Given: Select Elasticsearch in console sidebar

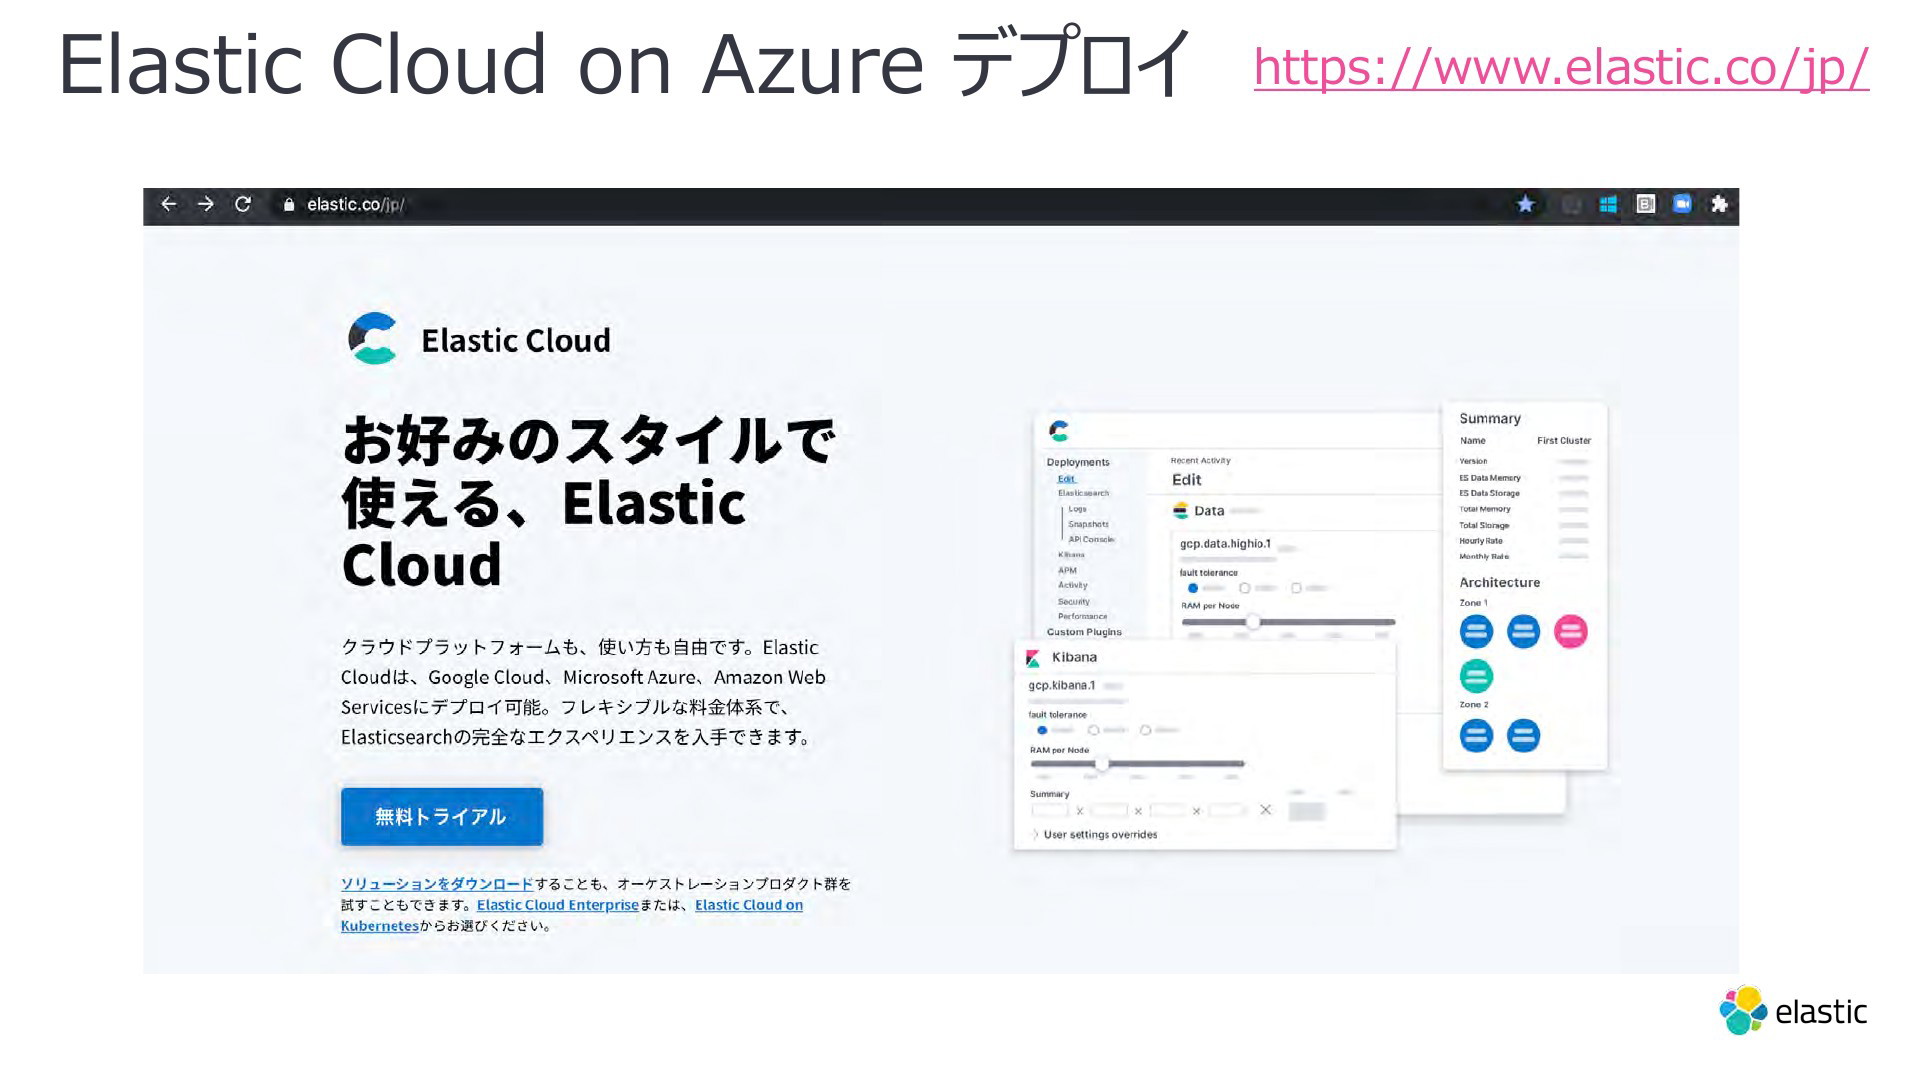Looking at the screenshot, I should coord(1083,493).
